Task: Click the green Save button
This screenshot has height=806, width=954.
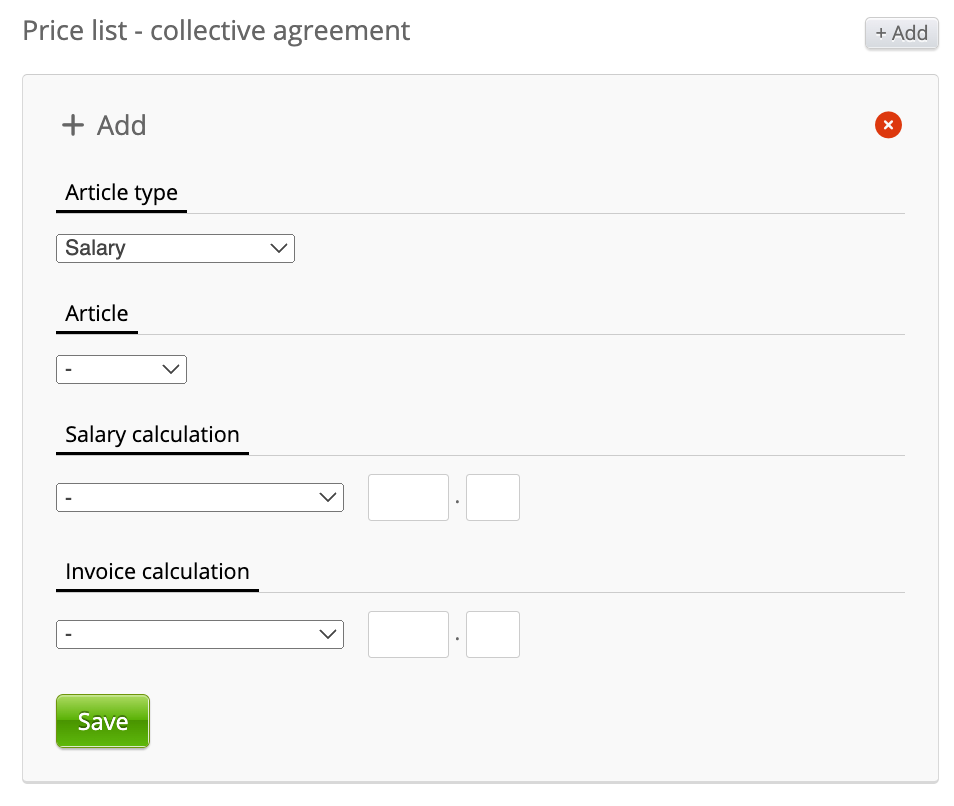Action: click(x=103, y=722)
